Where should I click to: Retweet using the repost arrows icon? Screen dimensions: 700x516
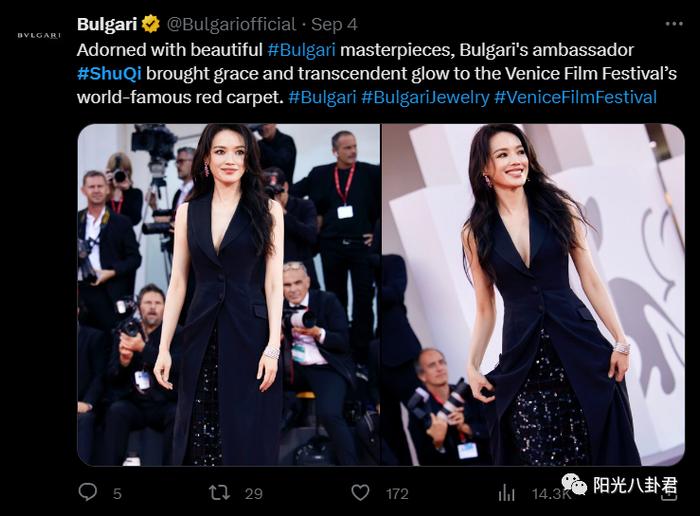(x=219, y=493)
